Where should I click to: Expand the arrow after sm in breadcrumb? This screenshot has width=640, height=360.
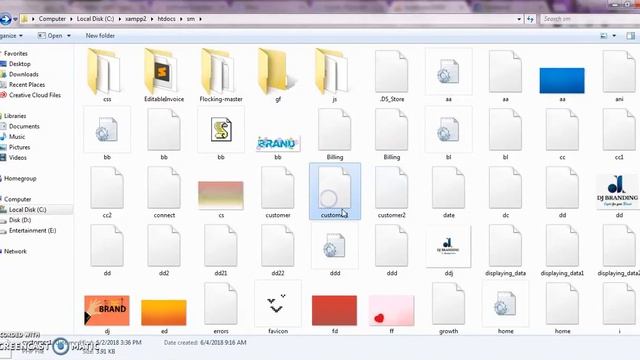tap(200, 19)
